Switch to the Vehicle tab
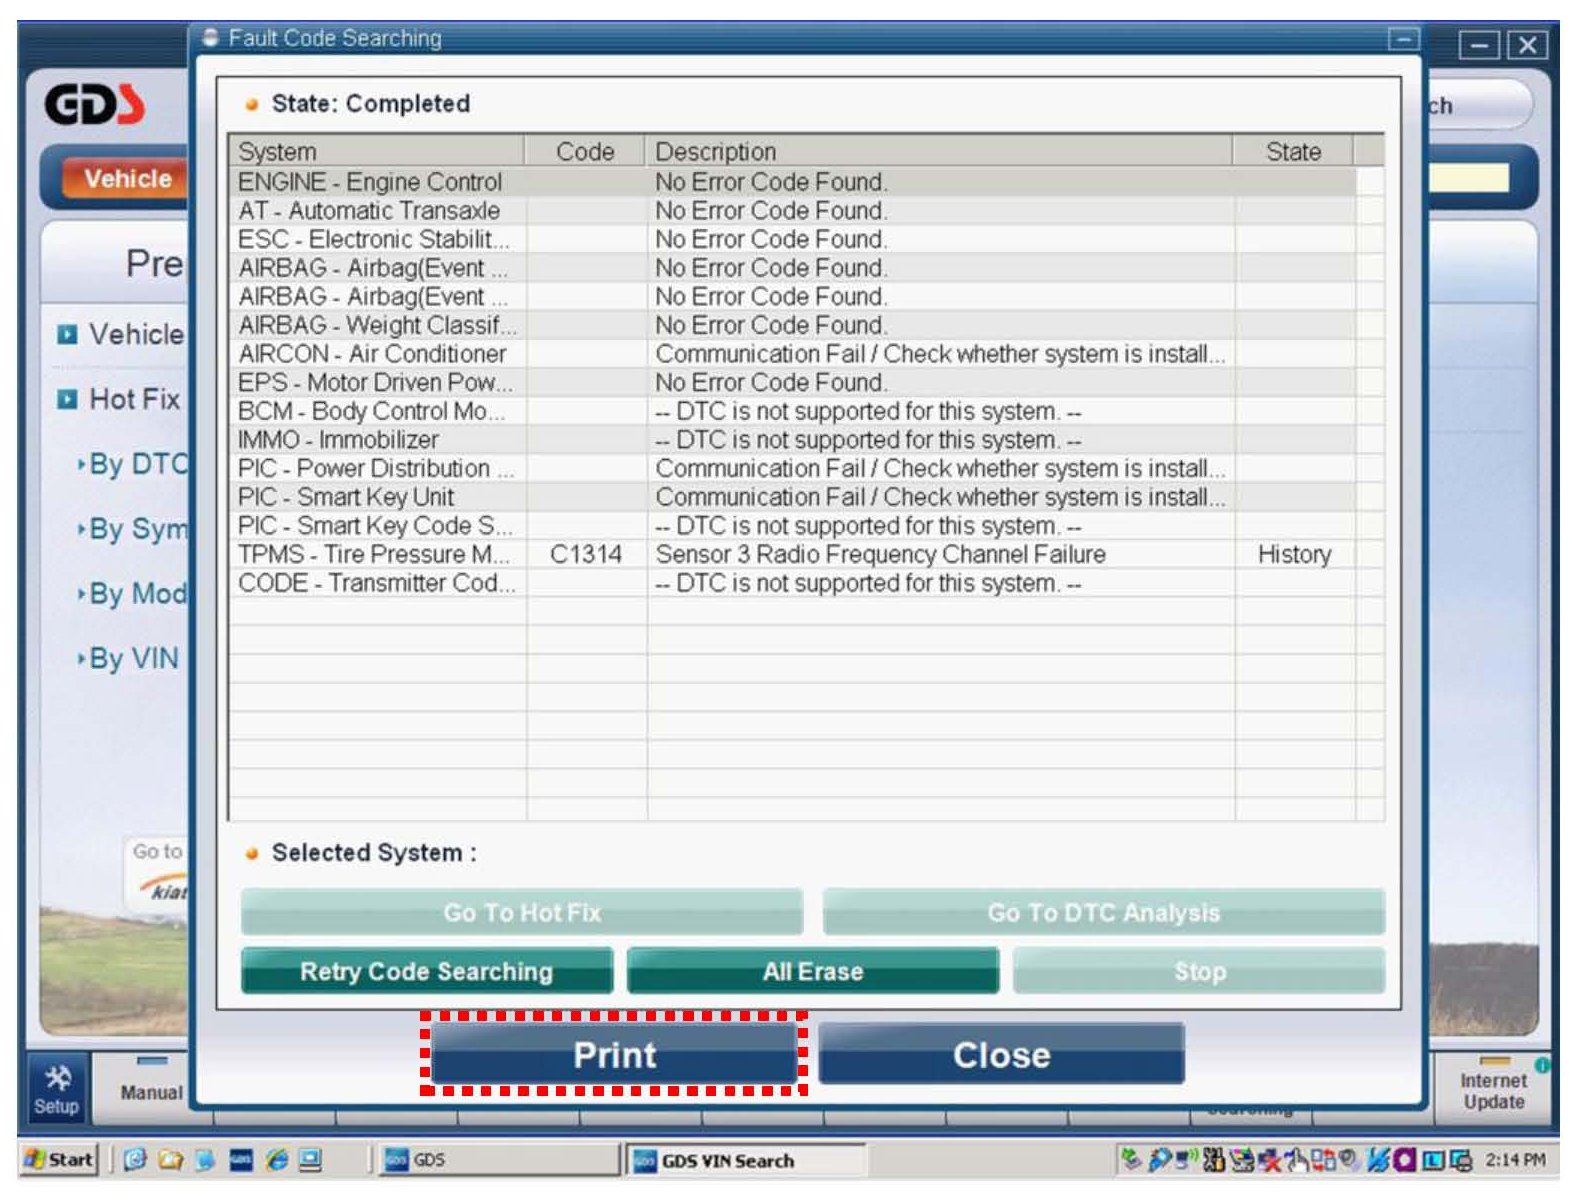Viewport: 1581px width, 1201px height. point(126,179)
